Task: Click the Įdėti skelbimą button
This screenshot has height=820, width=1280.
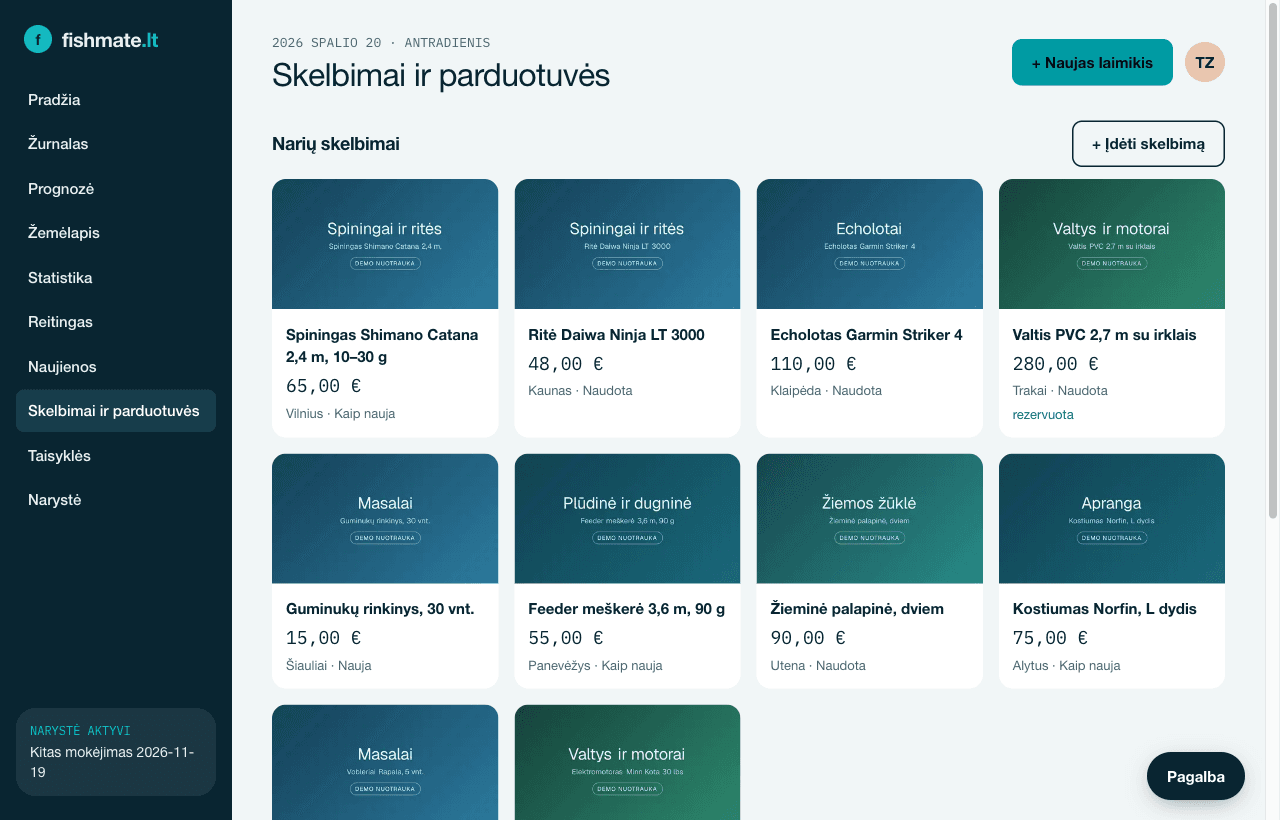Action: point(1148,144)
